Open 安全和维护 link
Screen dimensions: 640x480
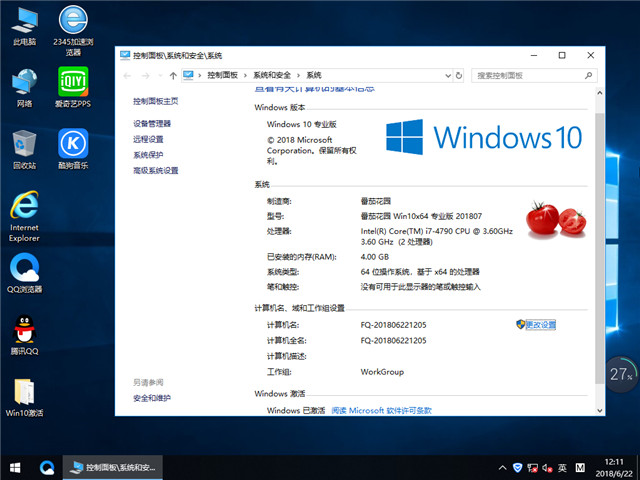click(x=152, y=398)
